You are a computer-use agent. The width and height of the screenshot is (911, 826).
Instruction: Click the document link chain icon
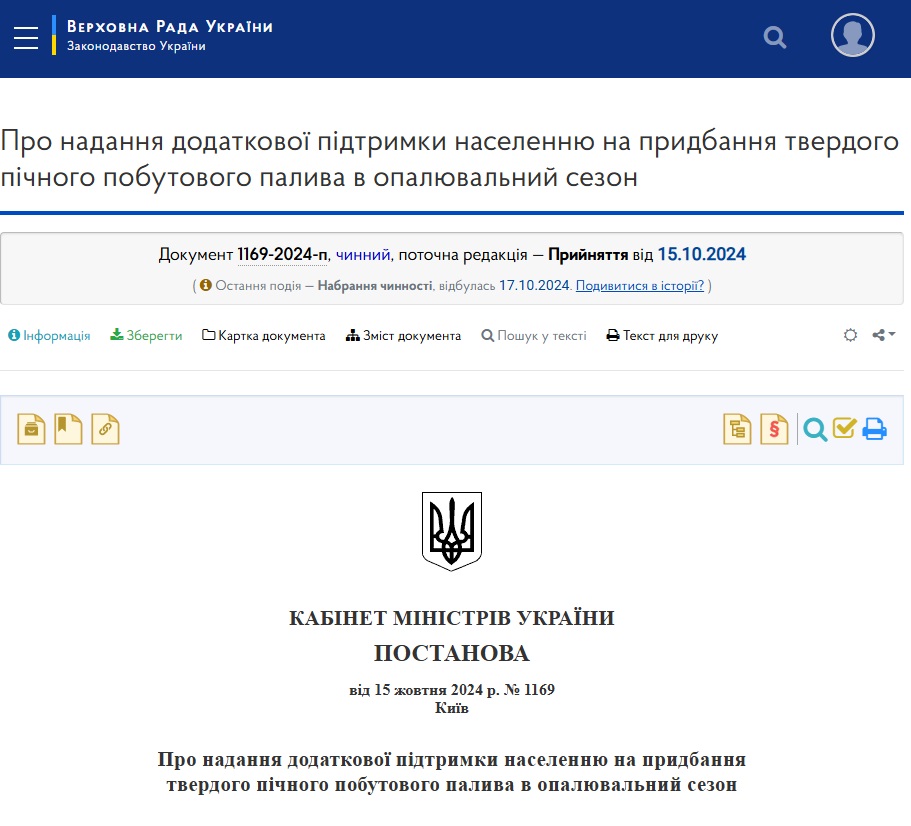tap(105, 429)
